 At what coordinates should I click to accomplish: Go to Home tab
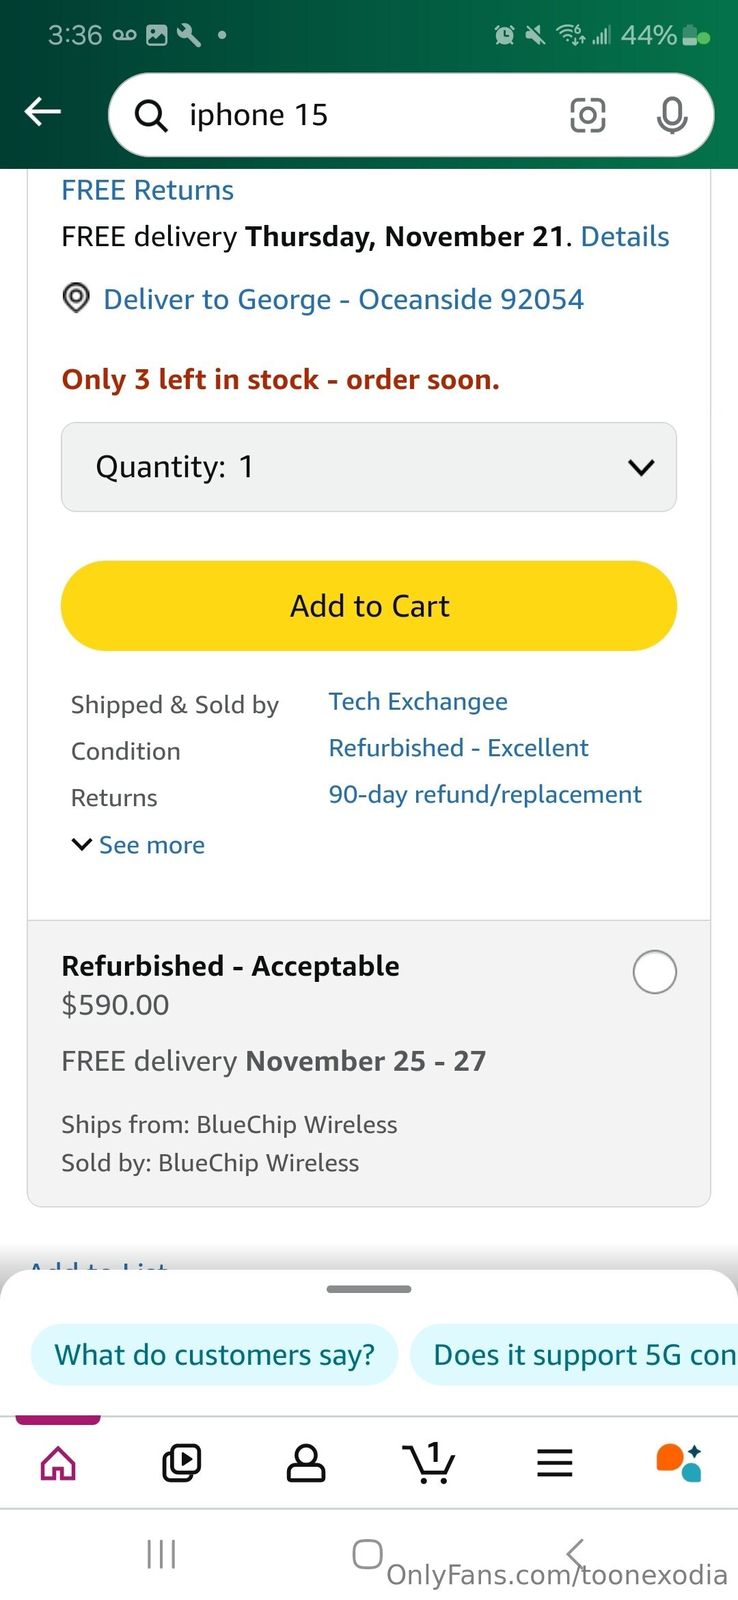(58, 1463)
